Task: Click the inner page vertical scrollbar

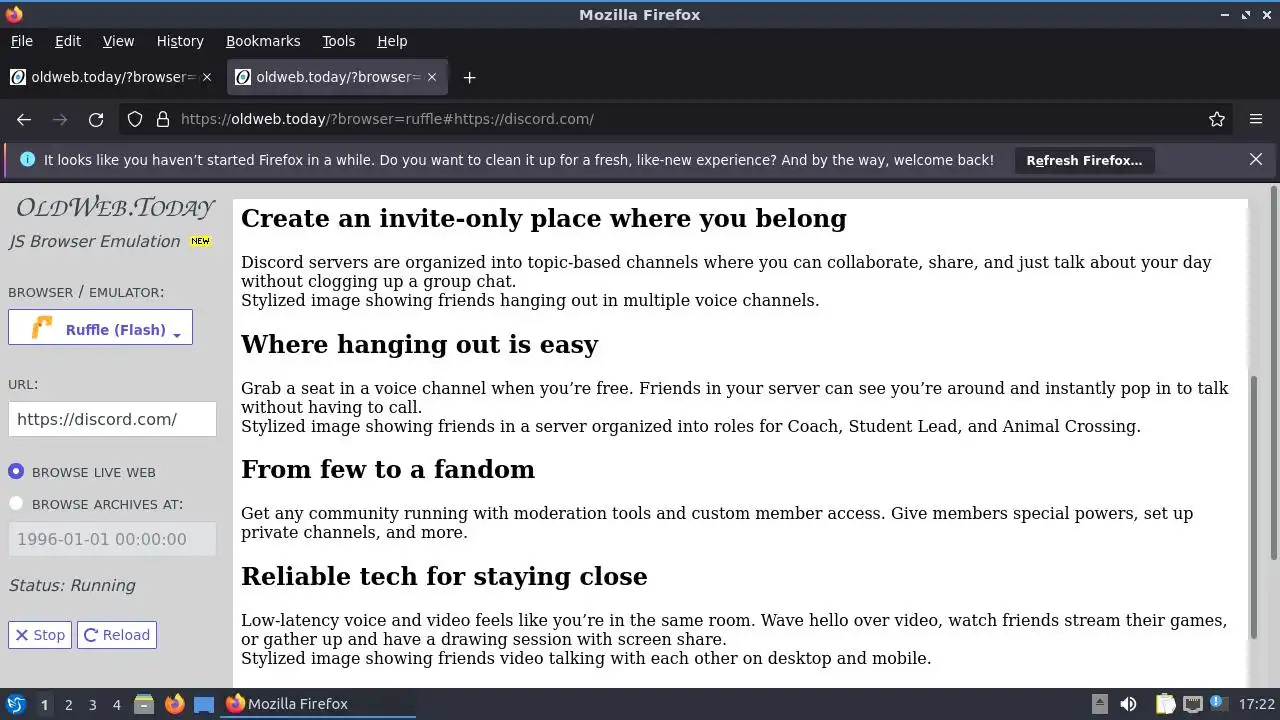Action: click(x=1253, y=508)
